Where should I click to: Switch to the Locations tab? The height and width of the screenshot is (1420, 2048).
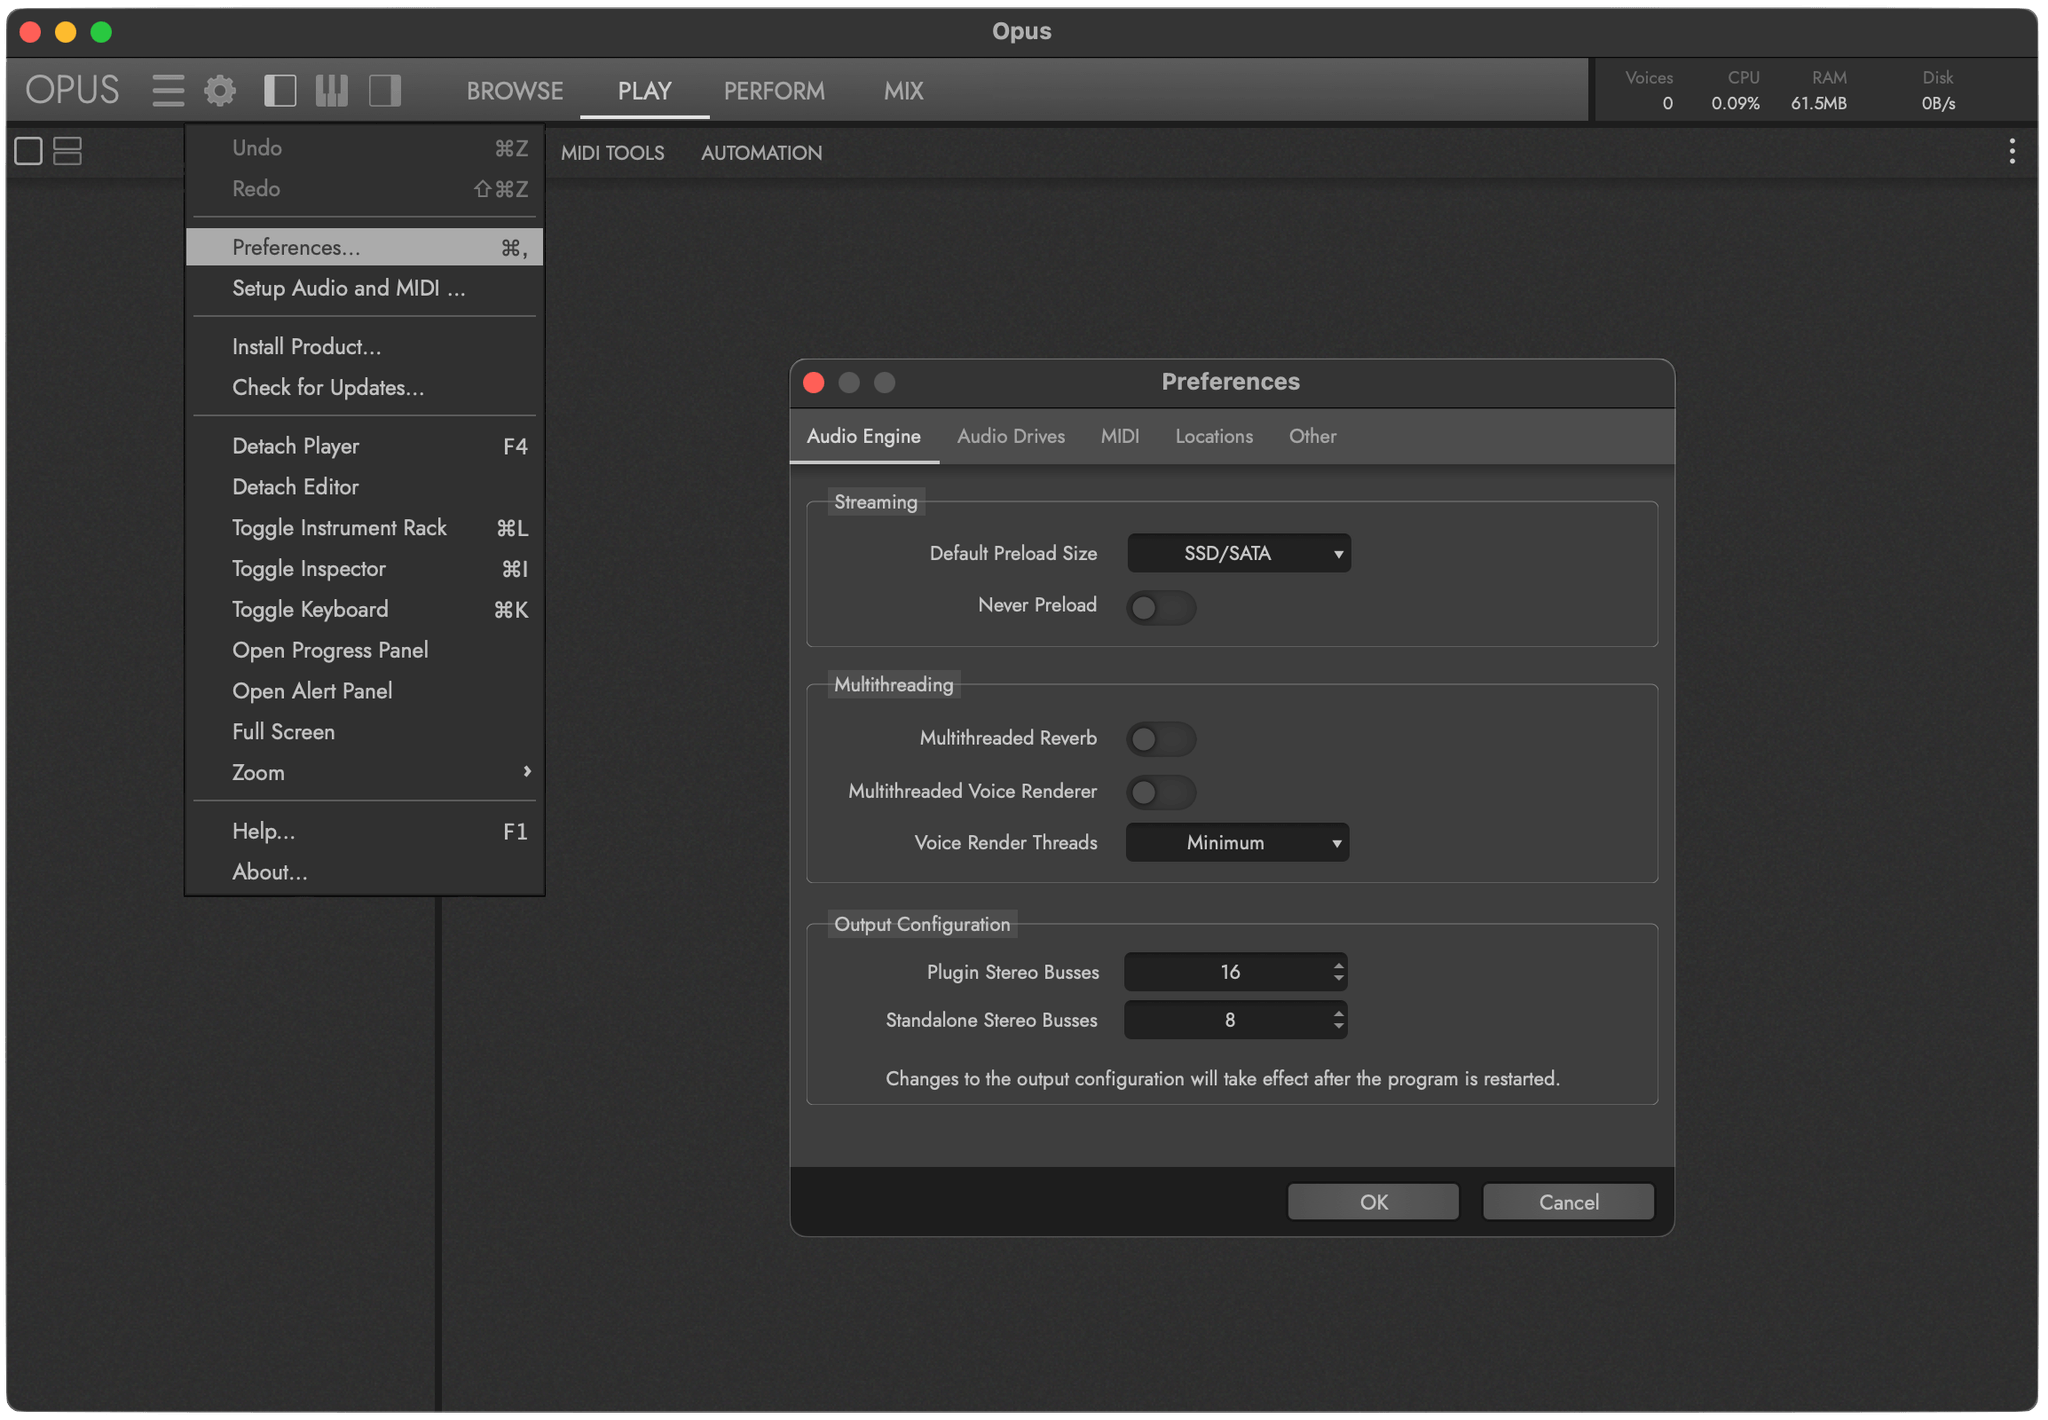[1214, 436]
